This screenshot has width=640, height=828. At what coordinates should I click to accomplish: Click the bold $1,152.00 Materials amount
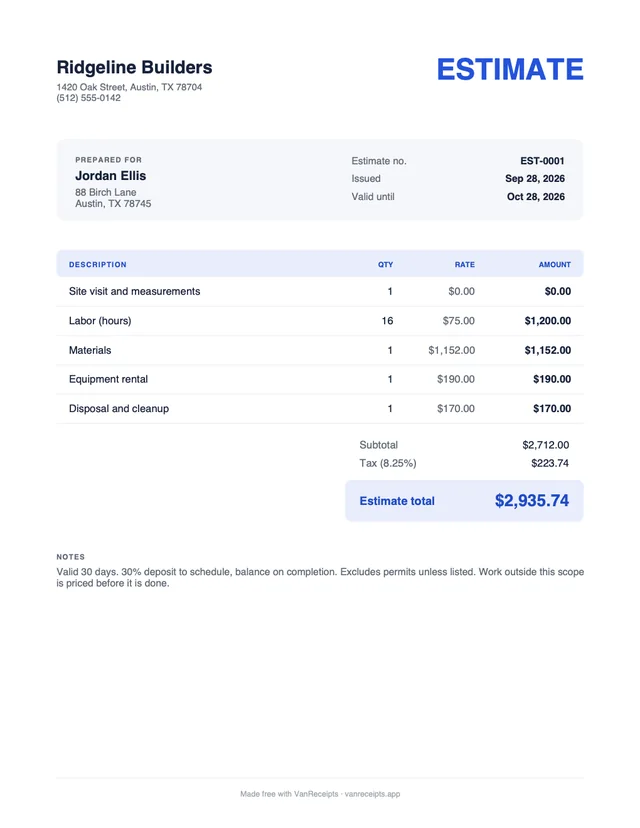(x=548, y=350)
